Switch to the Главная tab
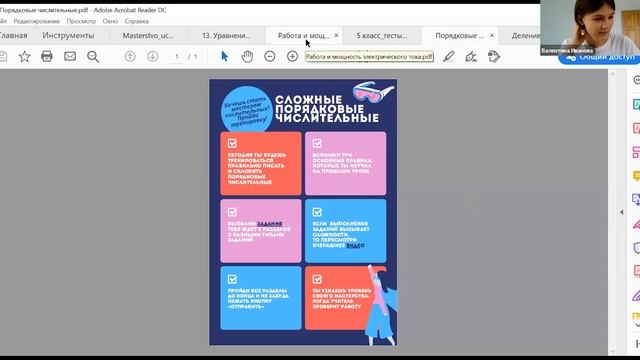 pos(13,36)
